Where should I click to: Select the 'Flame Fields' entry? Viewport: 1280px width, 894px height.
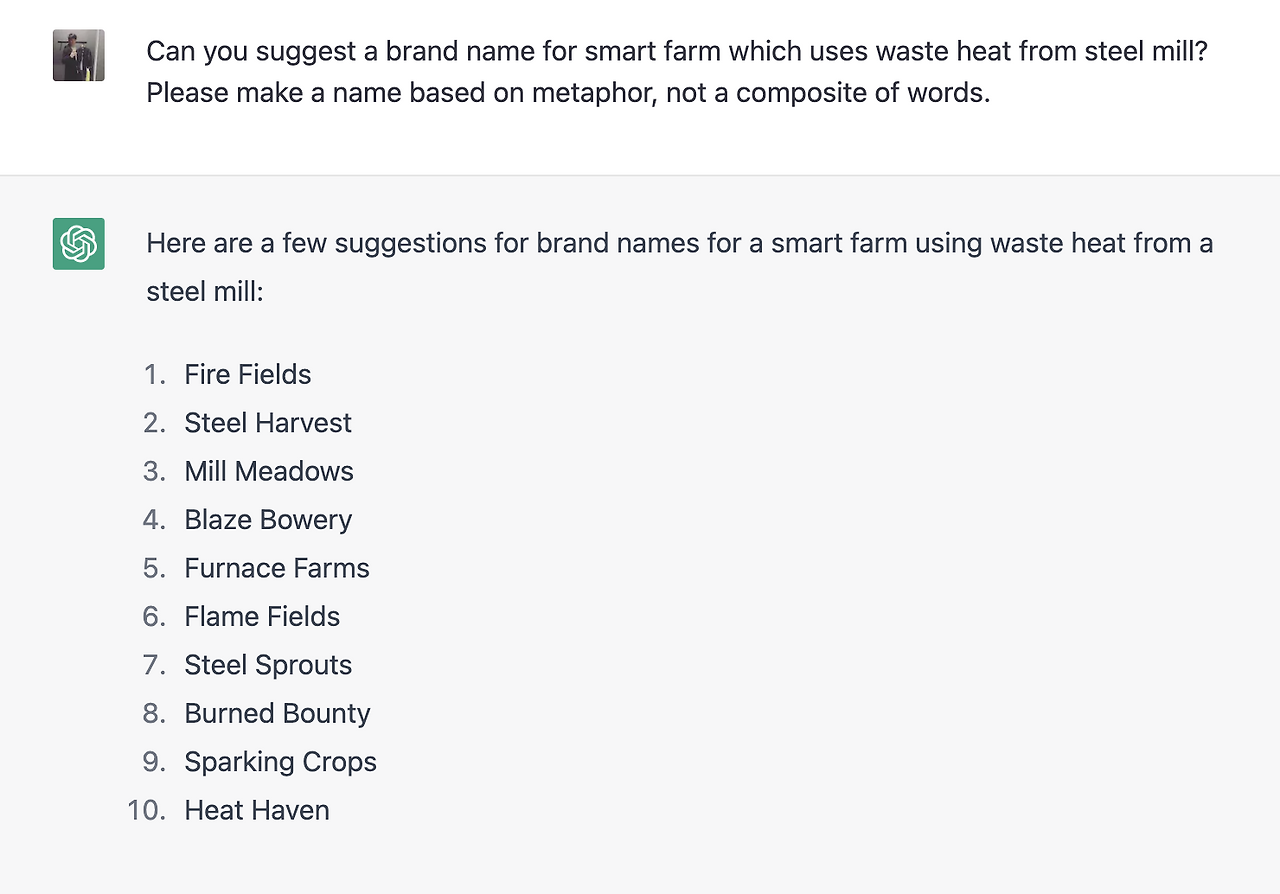click(x=261, y=616)
